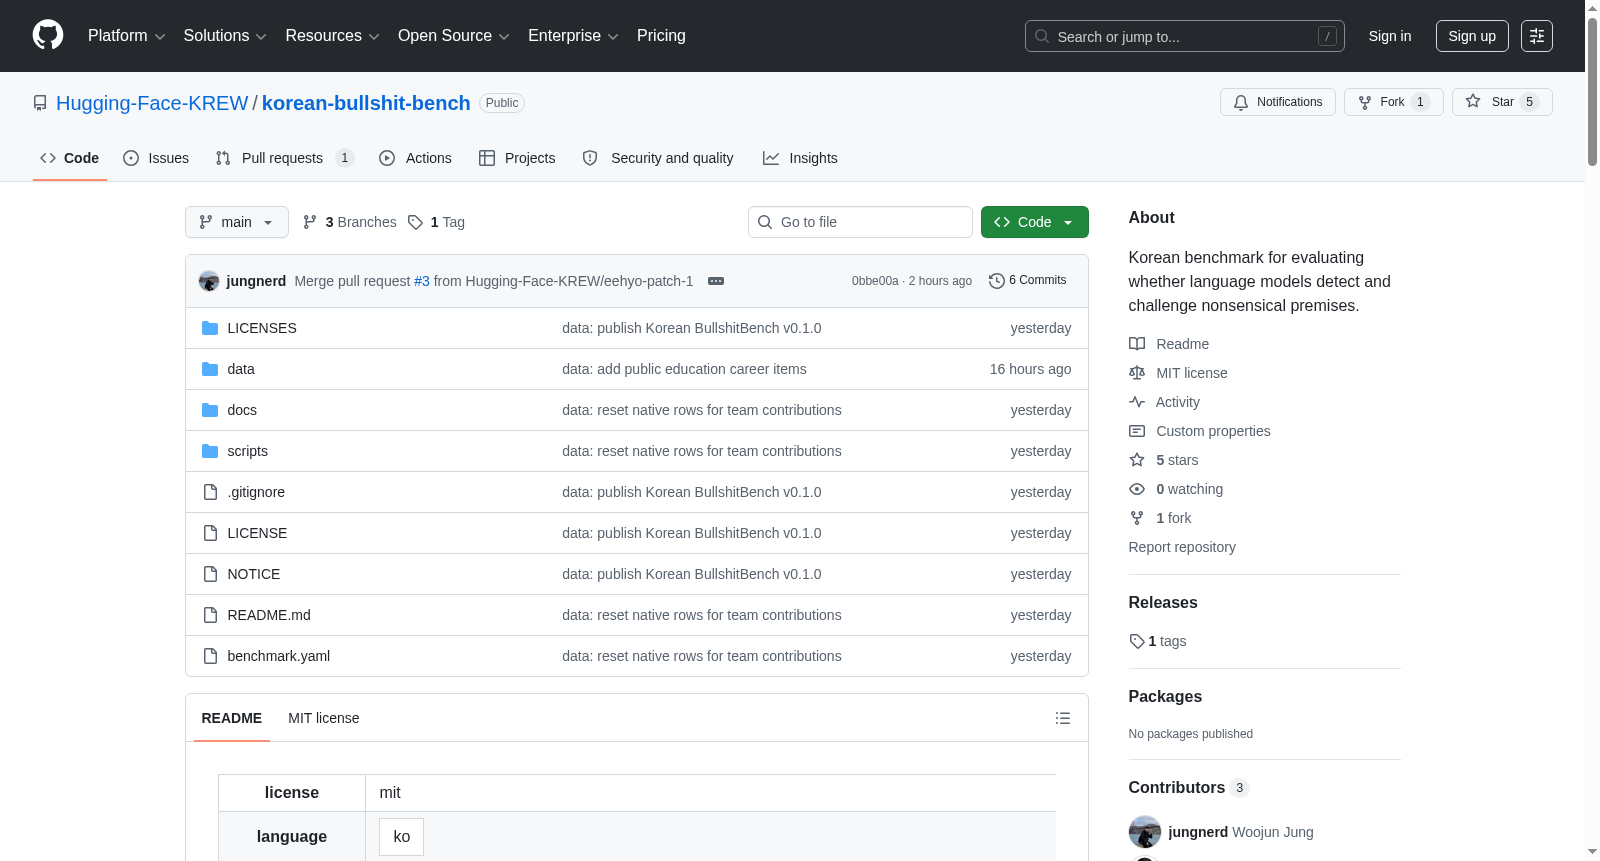
Task: Click the fork icon in About sidebar
Action: tap(1137, 518)
